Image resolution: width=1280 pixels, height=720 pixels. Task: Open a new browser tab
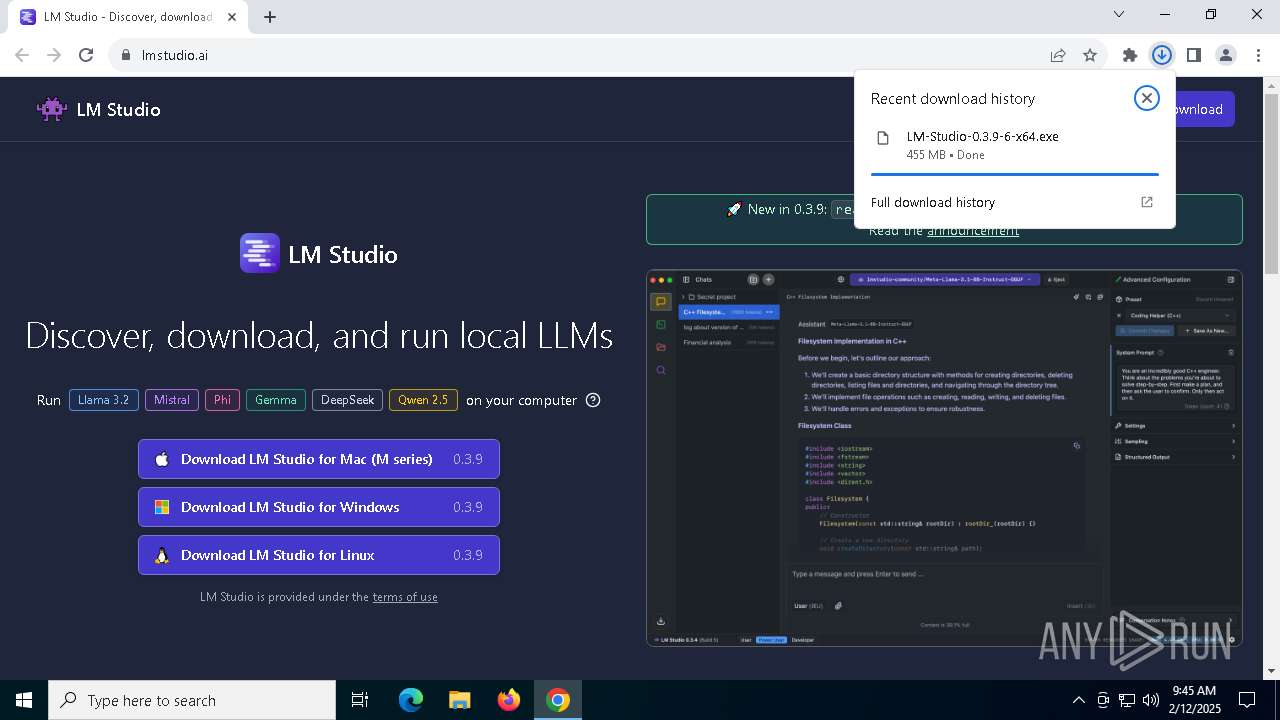(270, 16)
